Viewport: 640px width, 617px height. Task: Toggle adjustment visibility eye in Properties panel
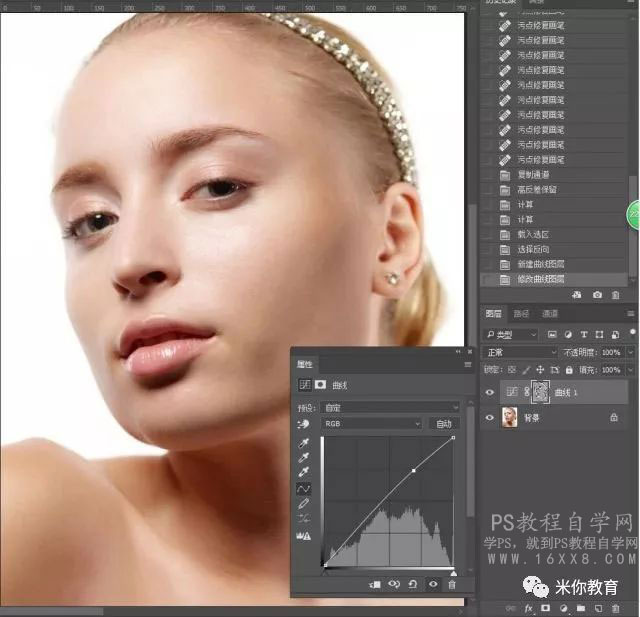(433, 584)
